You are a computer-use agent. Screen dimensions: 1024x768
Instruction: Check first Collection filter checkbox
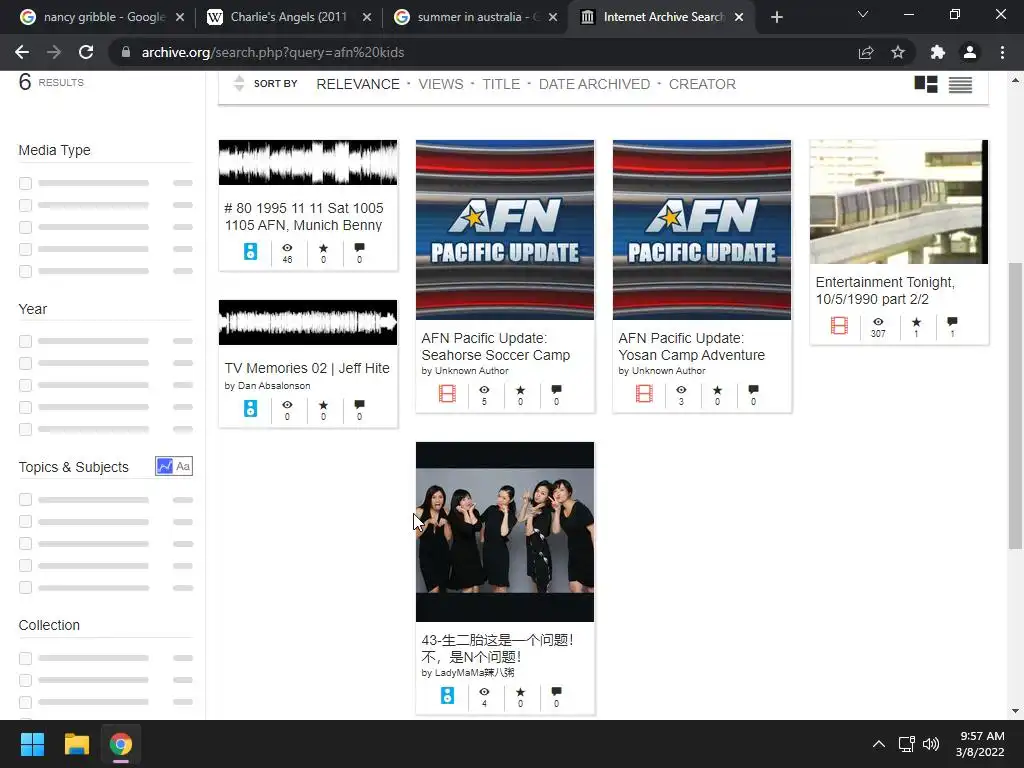click(25, 658)
